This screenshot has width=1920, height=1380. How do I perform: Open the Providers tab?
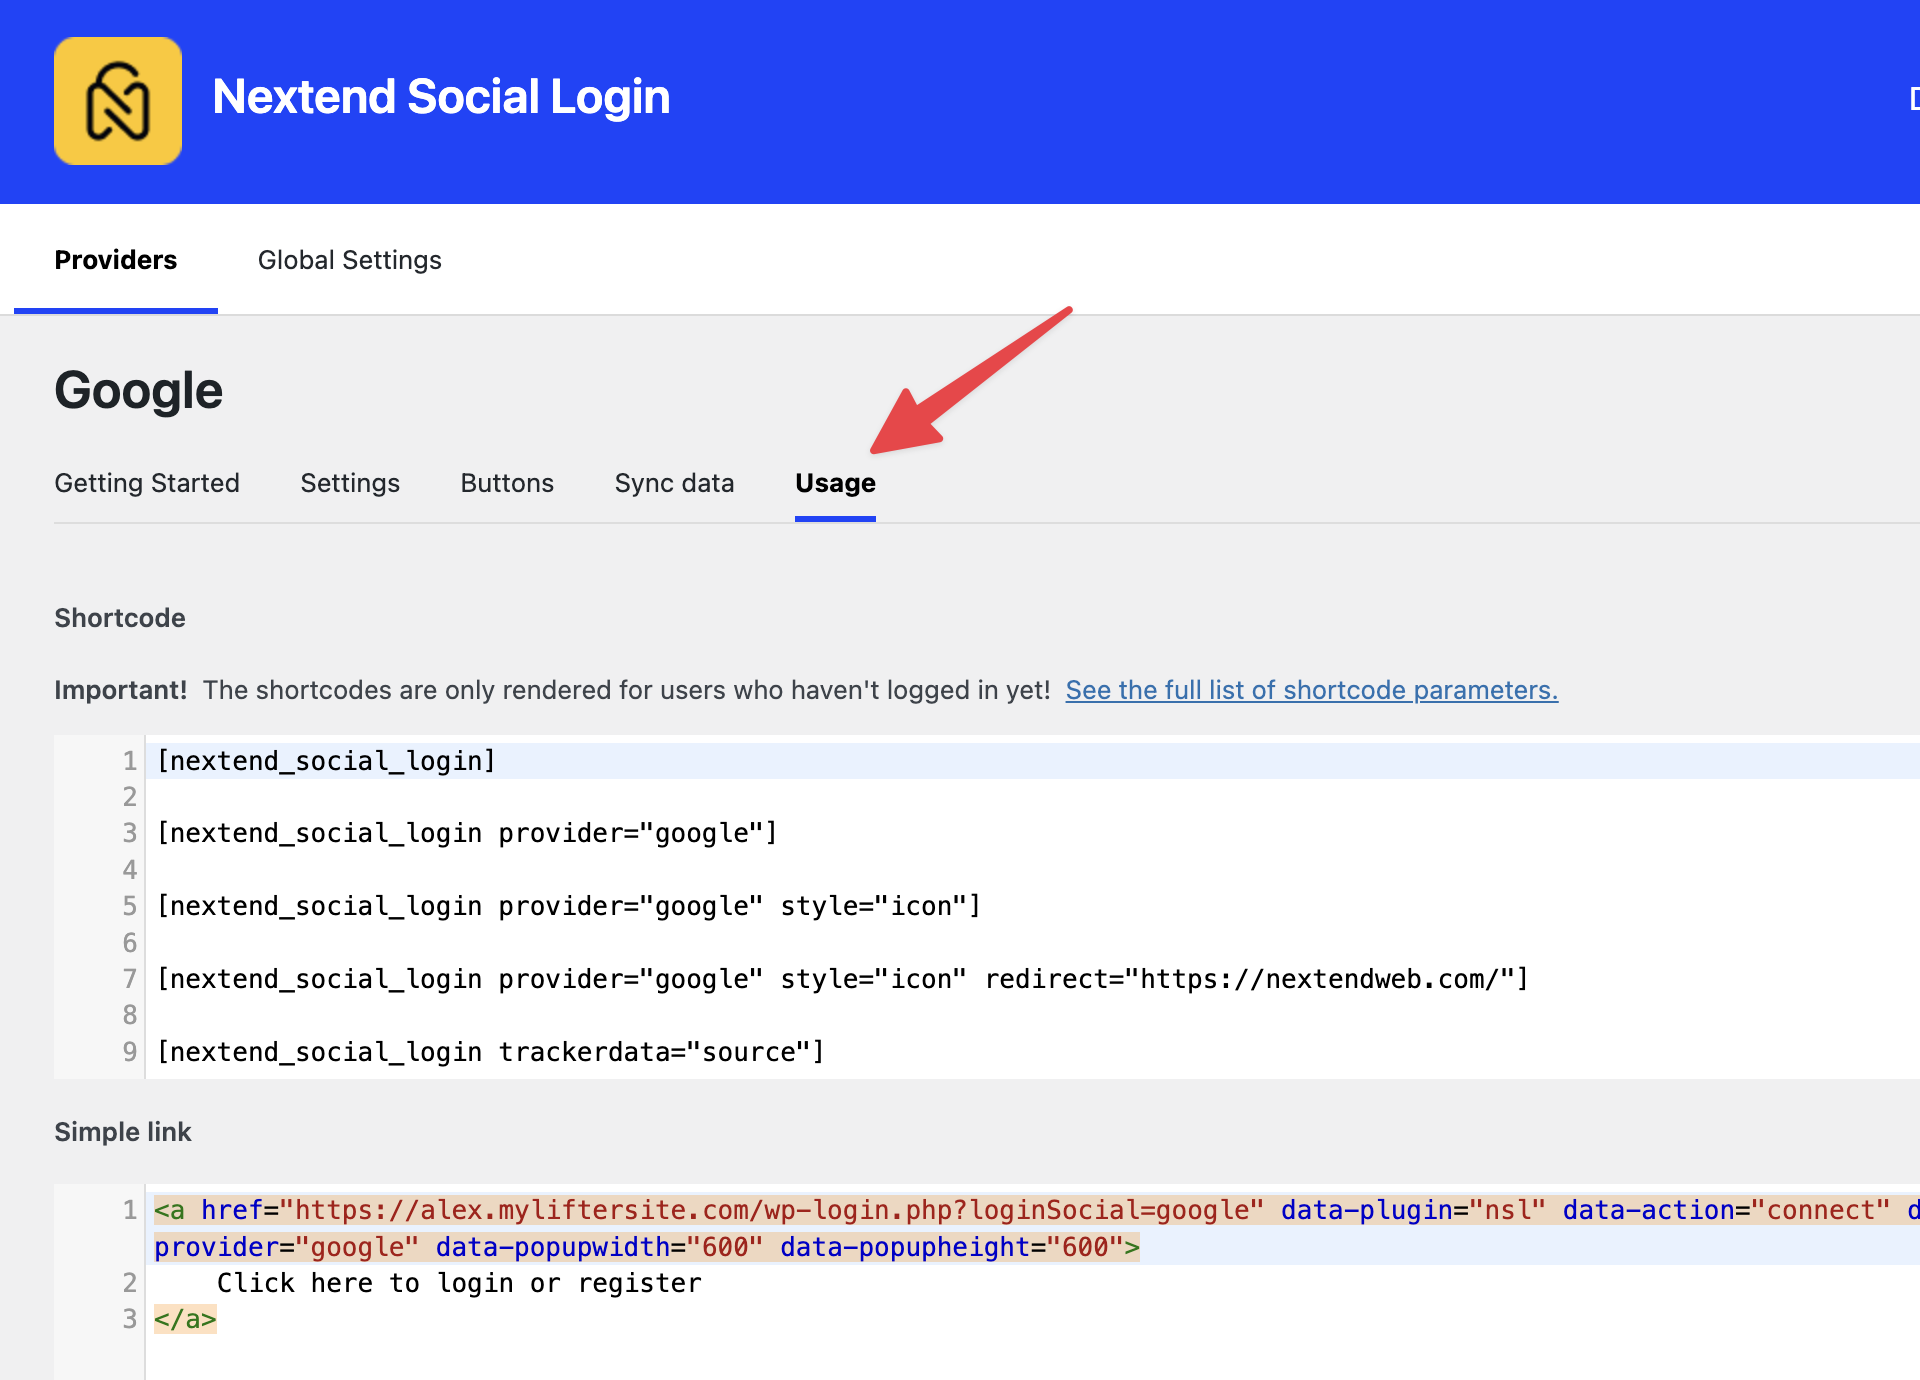pyautogui.click(x=116, y=260)
